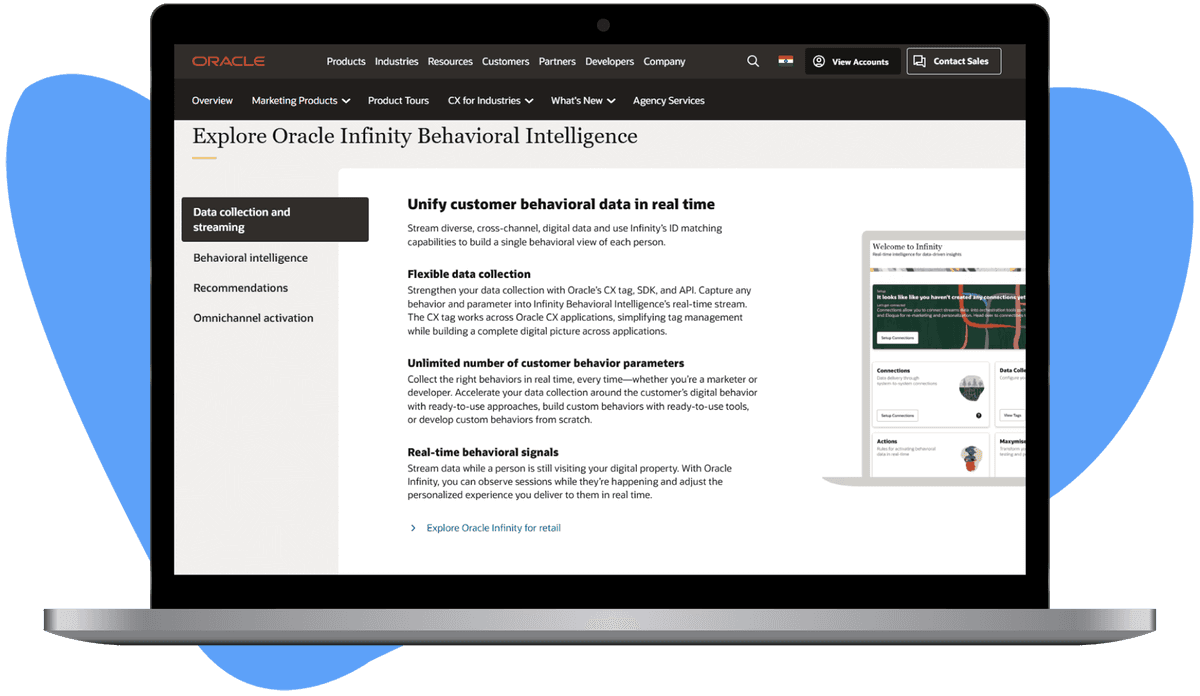The image size is (1200, 696).
Task: Click the View Accounts button
Action: pyautogui.click(x=853, y=61)
